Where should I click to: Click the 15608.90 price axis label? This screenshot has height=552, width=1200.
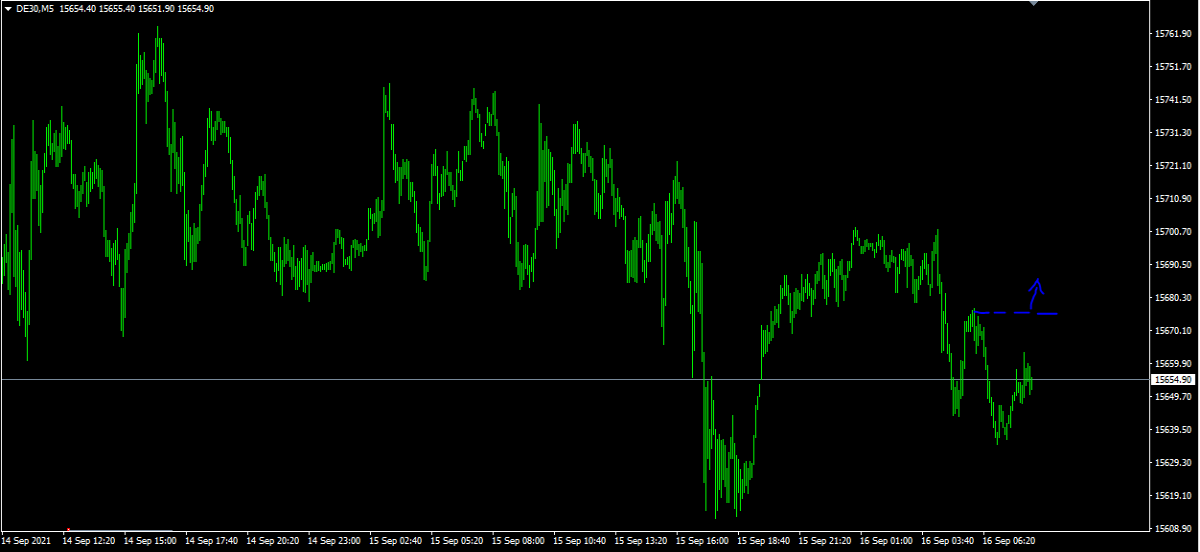pos(1172,528)
